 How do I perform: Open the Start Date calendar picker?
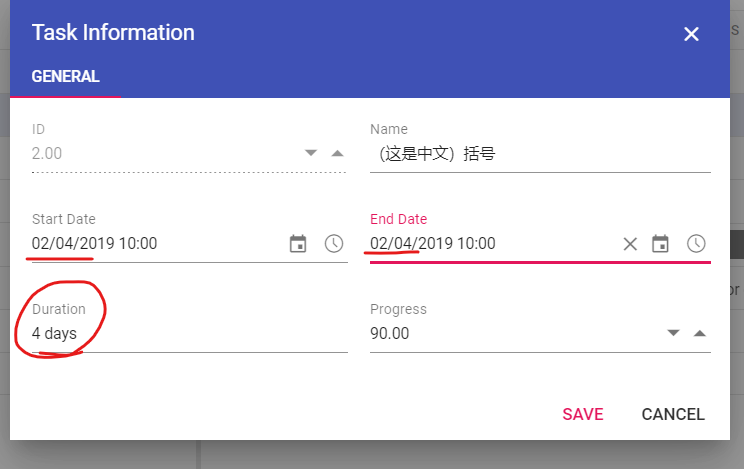tap(298, 244)
